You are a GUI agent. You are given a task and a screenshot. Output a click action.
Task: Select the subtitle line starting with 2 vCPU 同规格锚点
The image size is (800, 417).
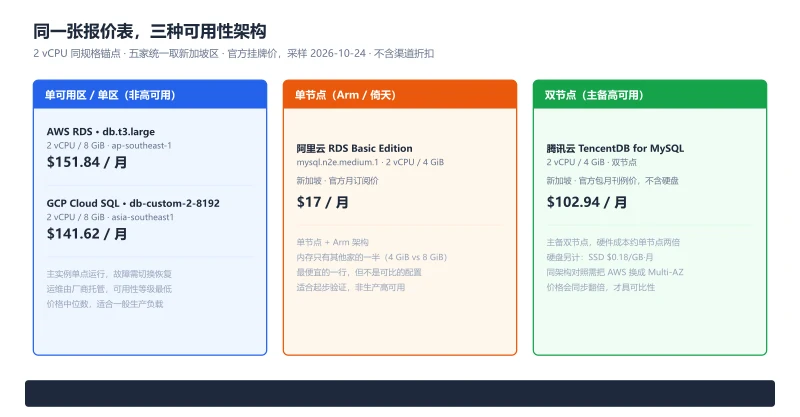coord(234,54)
